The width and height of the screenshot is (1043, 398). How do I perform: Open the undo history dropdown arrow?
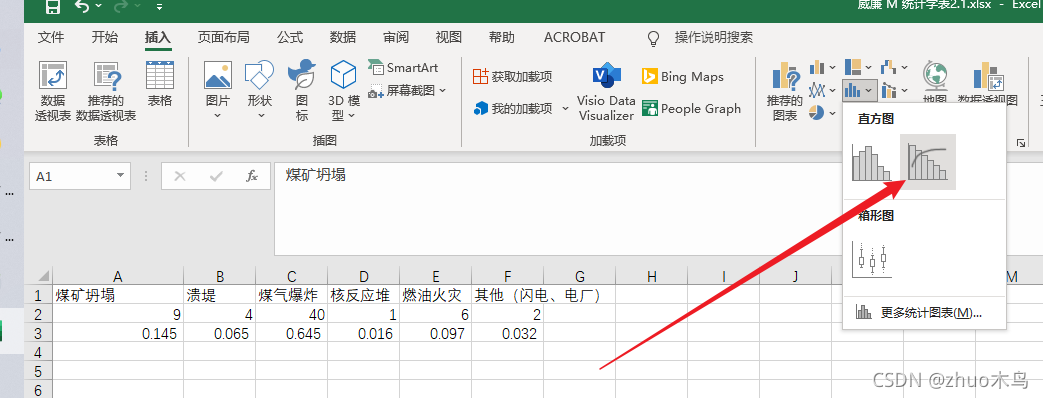(x=98, y=7)
